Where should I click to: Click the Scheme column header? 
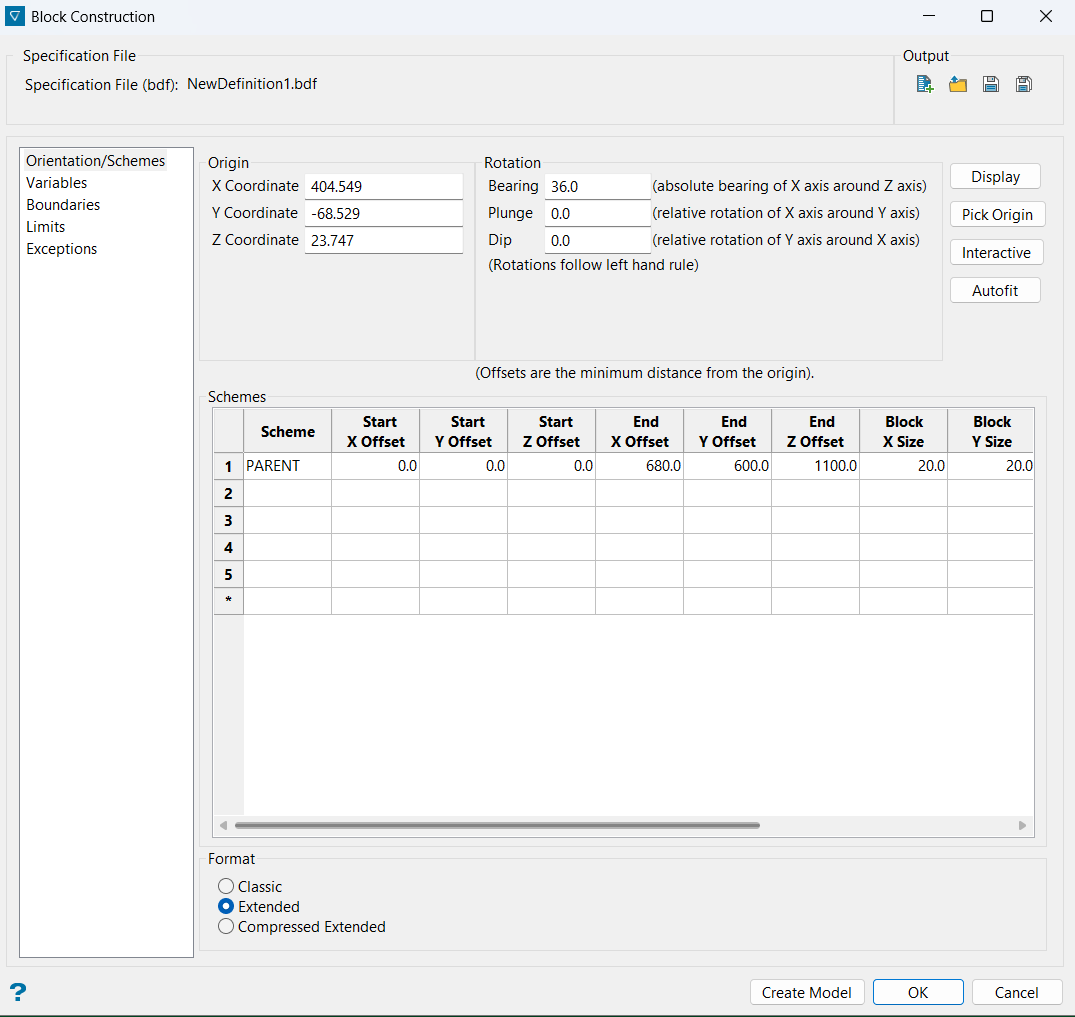[287, 431]
